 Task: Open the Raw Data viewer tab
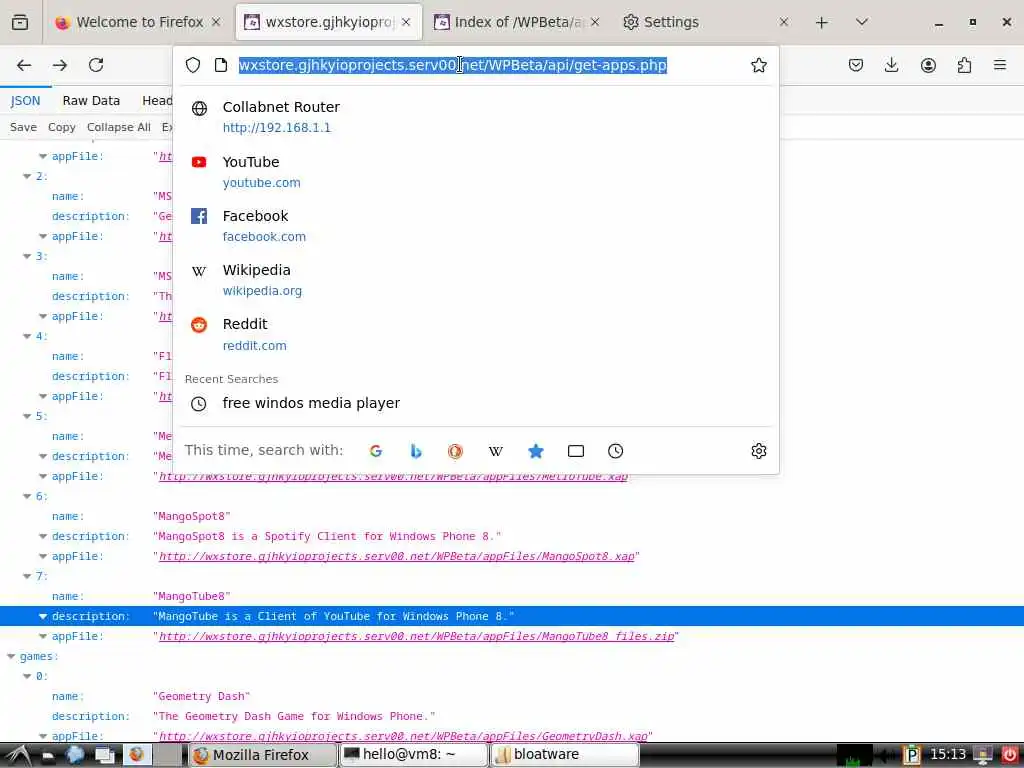pos(91,101)
